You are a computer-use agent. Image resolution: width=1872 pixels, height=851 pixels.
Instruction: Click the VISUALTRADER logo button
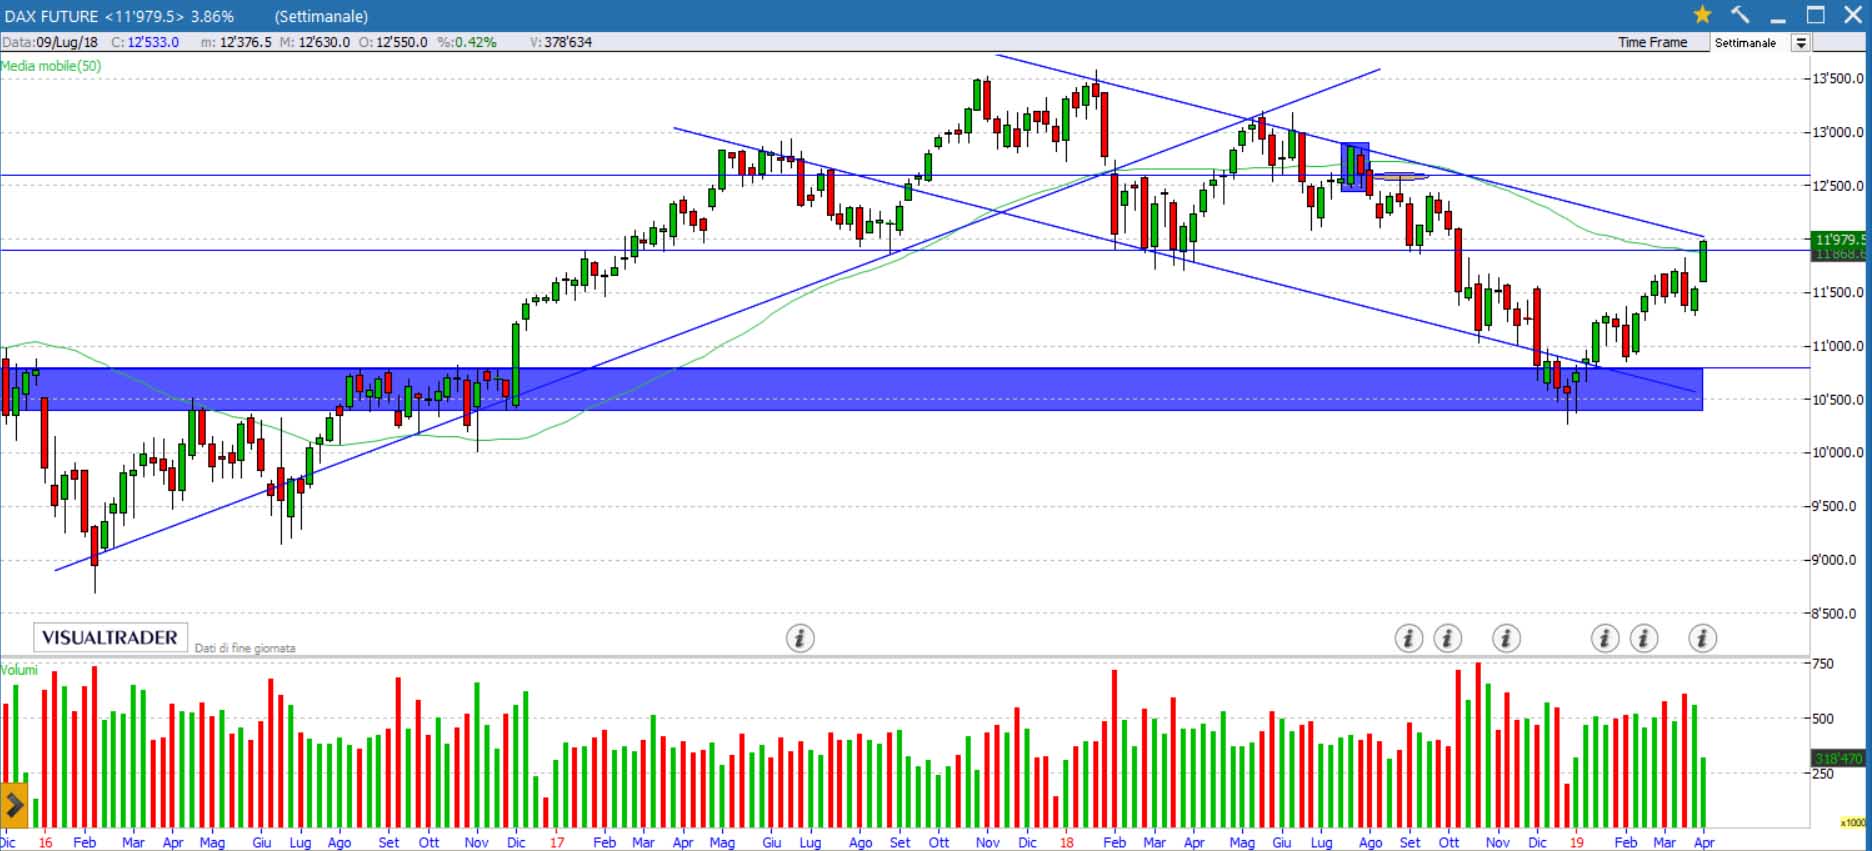(110, 638)
